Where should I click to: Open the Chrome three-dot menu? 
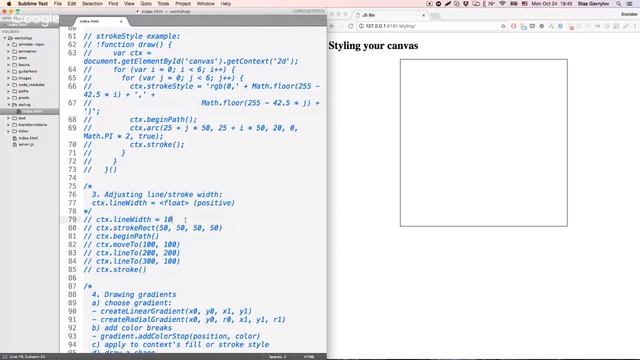[635, 26]
